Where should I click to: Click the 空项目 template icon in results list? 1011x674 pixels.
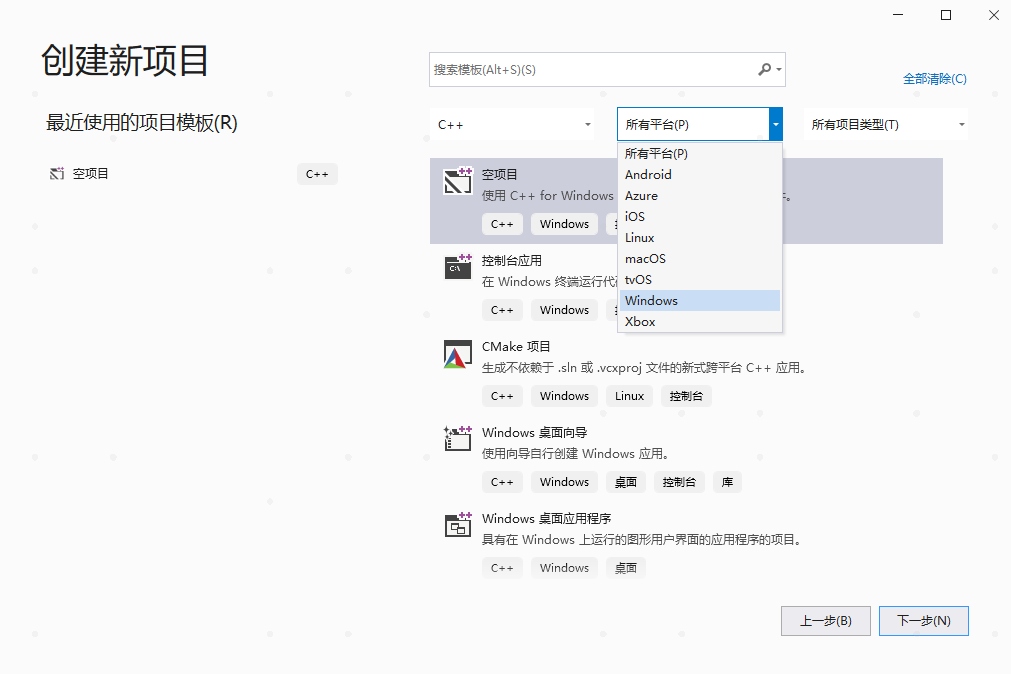coord(458,181)
